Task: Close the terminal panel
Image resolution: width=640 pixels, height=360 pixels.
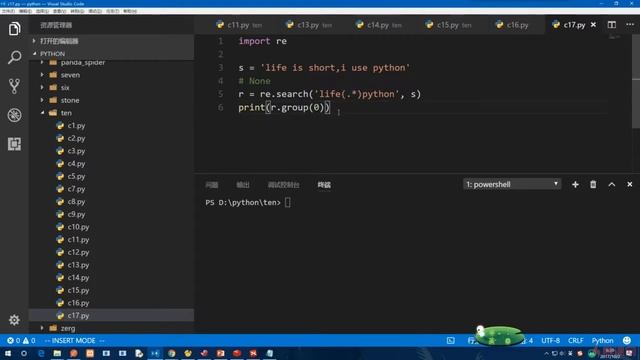Action: pyautogui.click(x=630, y=184)
